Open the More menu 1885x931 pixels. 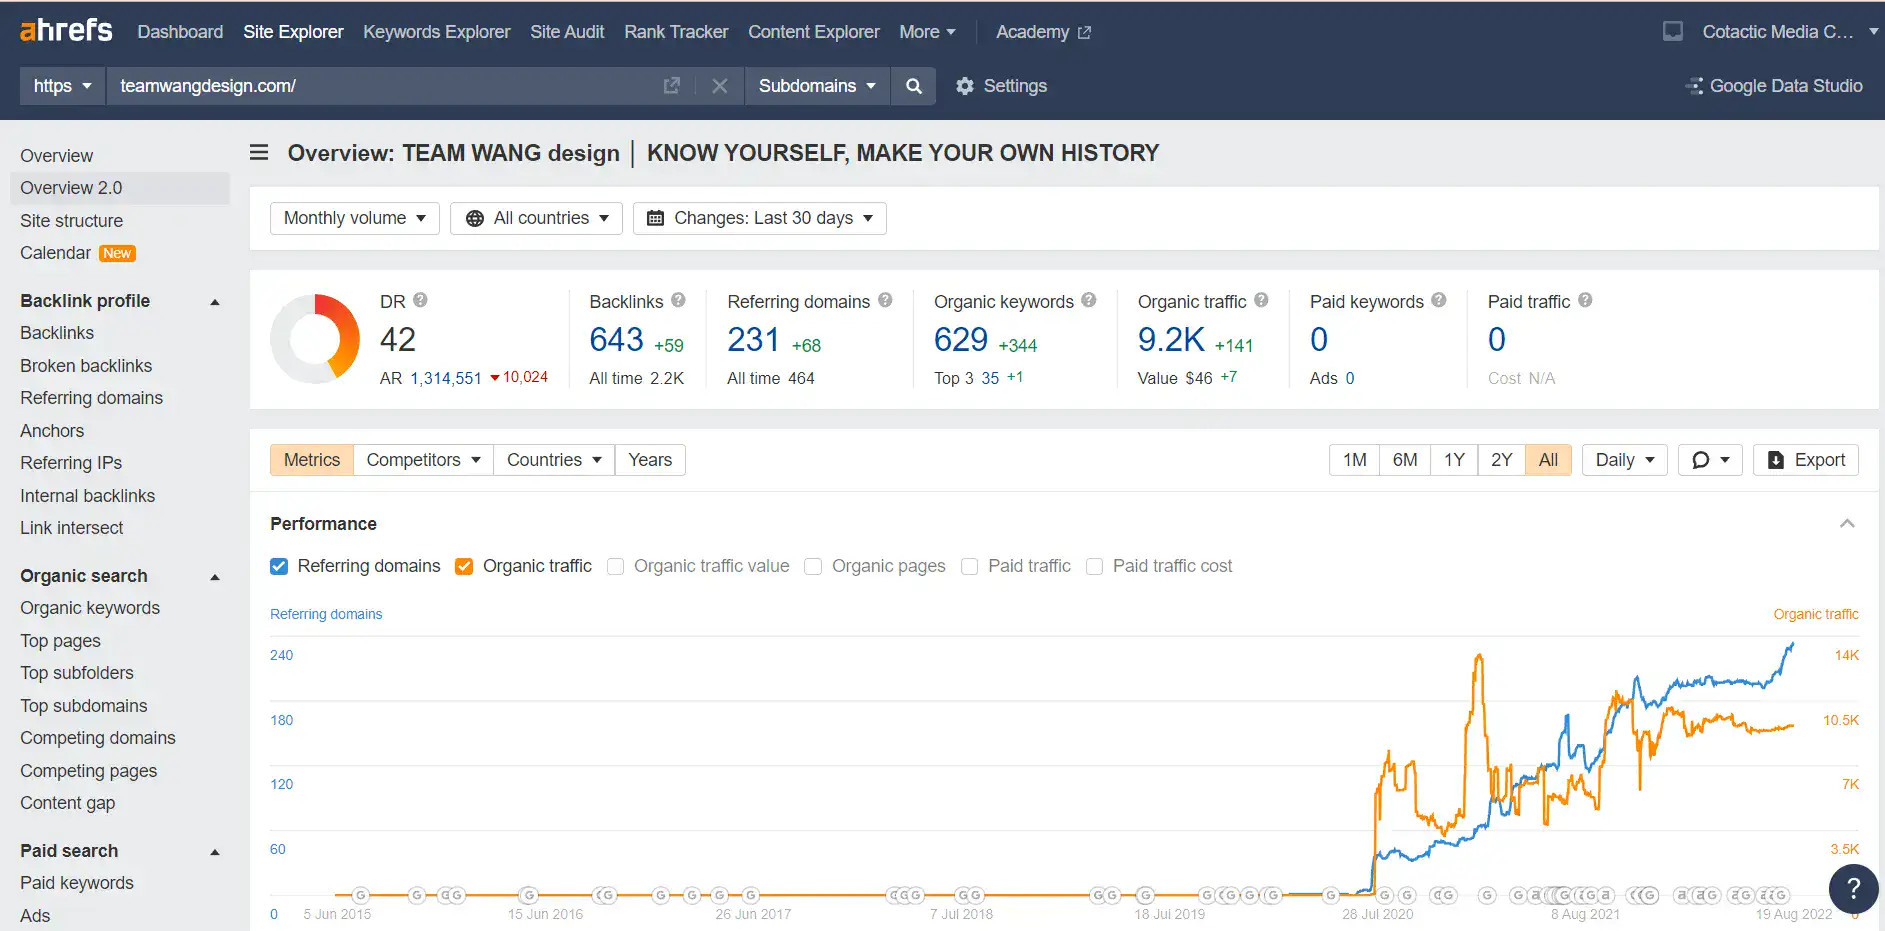point(927,32)
